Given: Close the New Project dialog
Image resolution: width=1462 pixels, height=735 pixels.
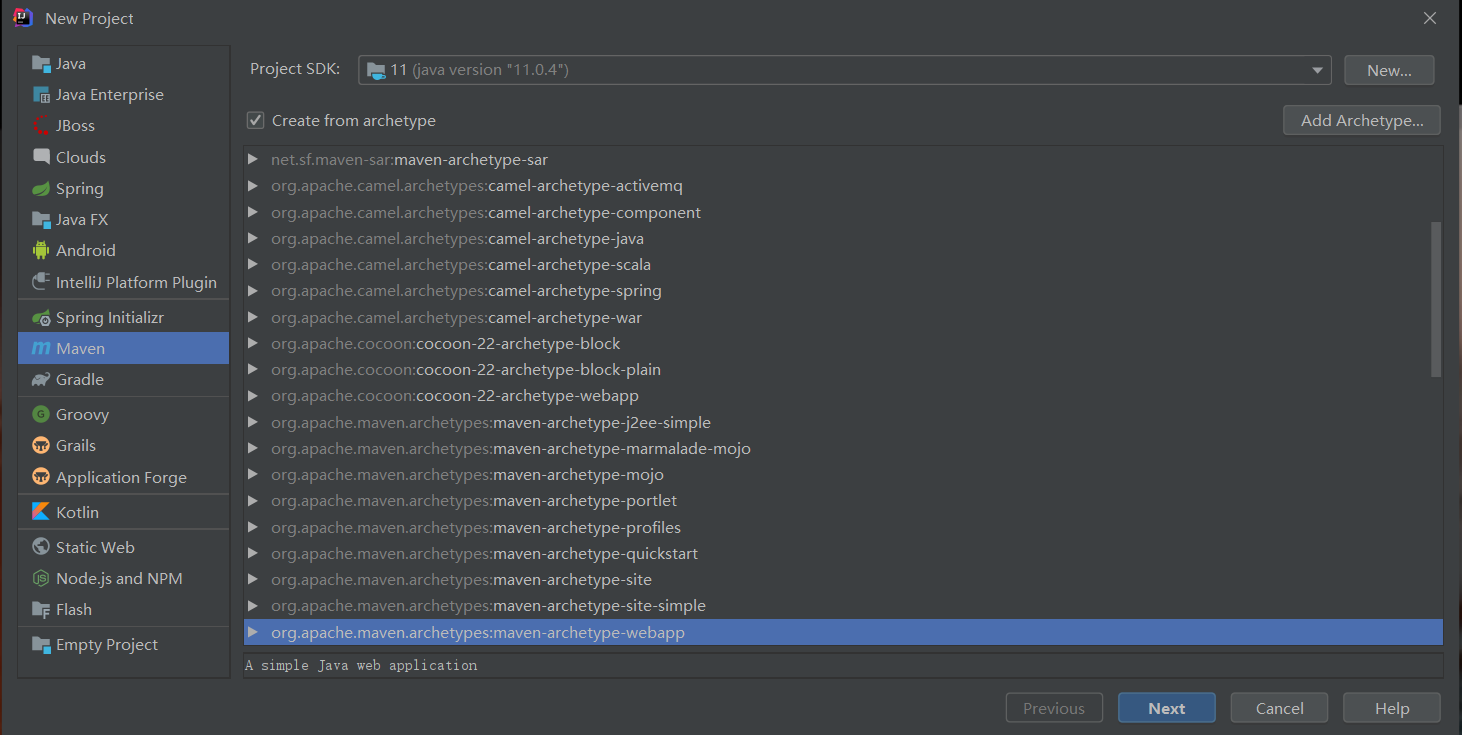Looking at the screenshot, I should pyautogui.click(x=1430, y=18).
